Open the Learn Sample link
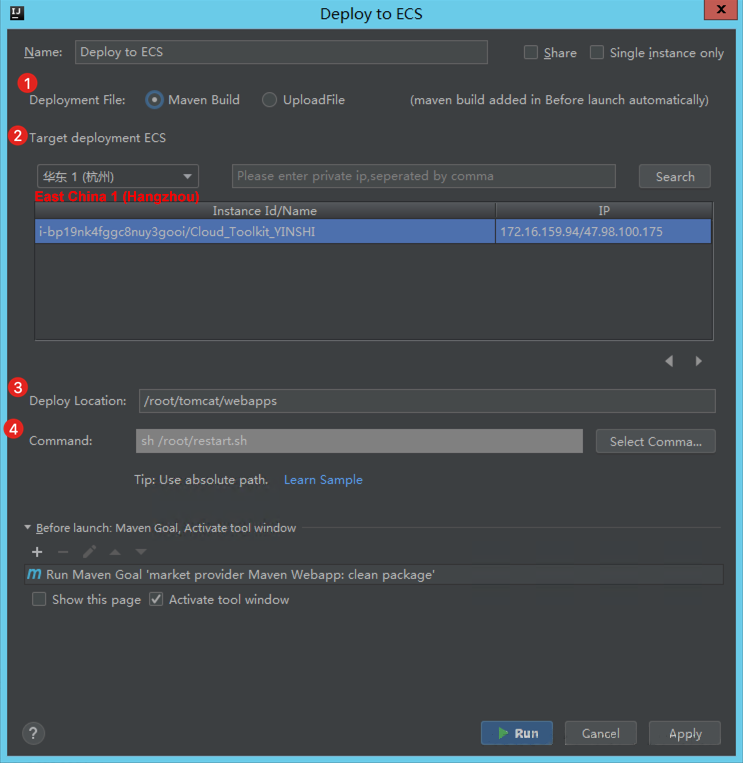 click(323, 480)
